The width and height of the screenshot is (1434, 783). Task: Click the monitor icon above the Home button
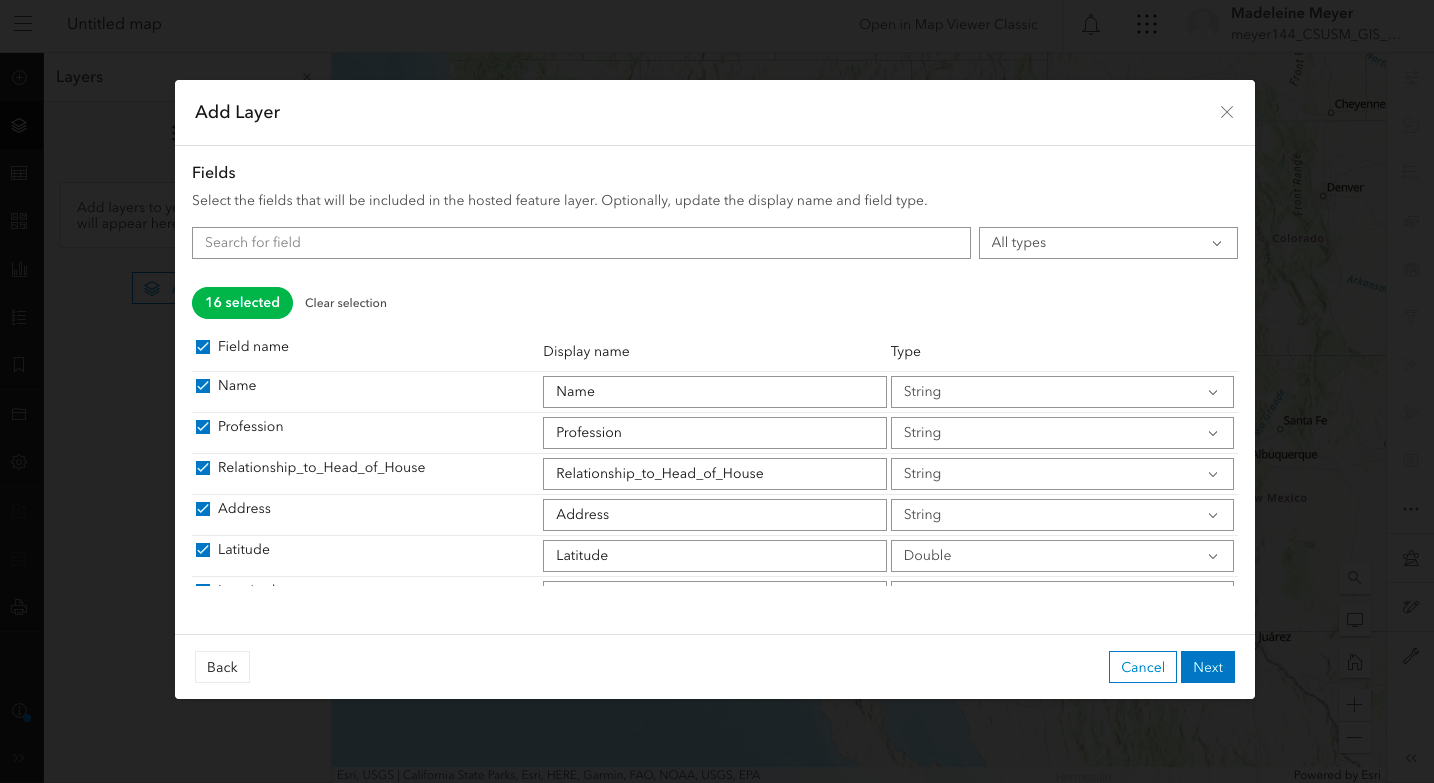point(1354,620)
